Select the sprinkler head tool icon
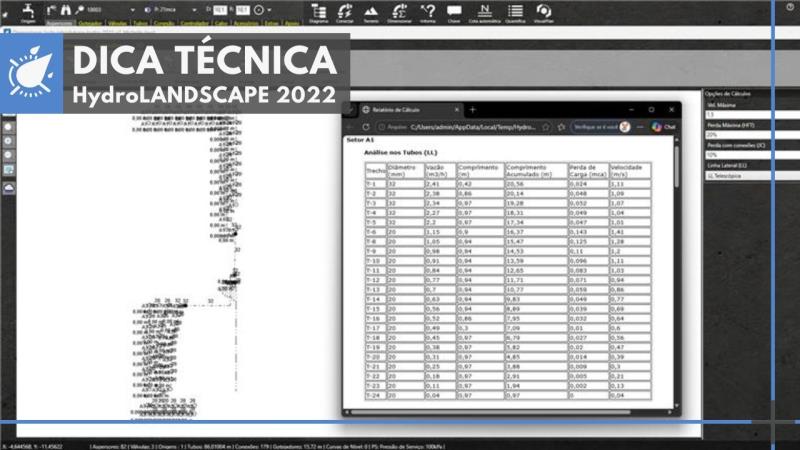Viewport: 800px width, 450px height. (51, 10)
